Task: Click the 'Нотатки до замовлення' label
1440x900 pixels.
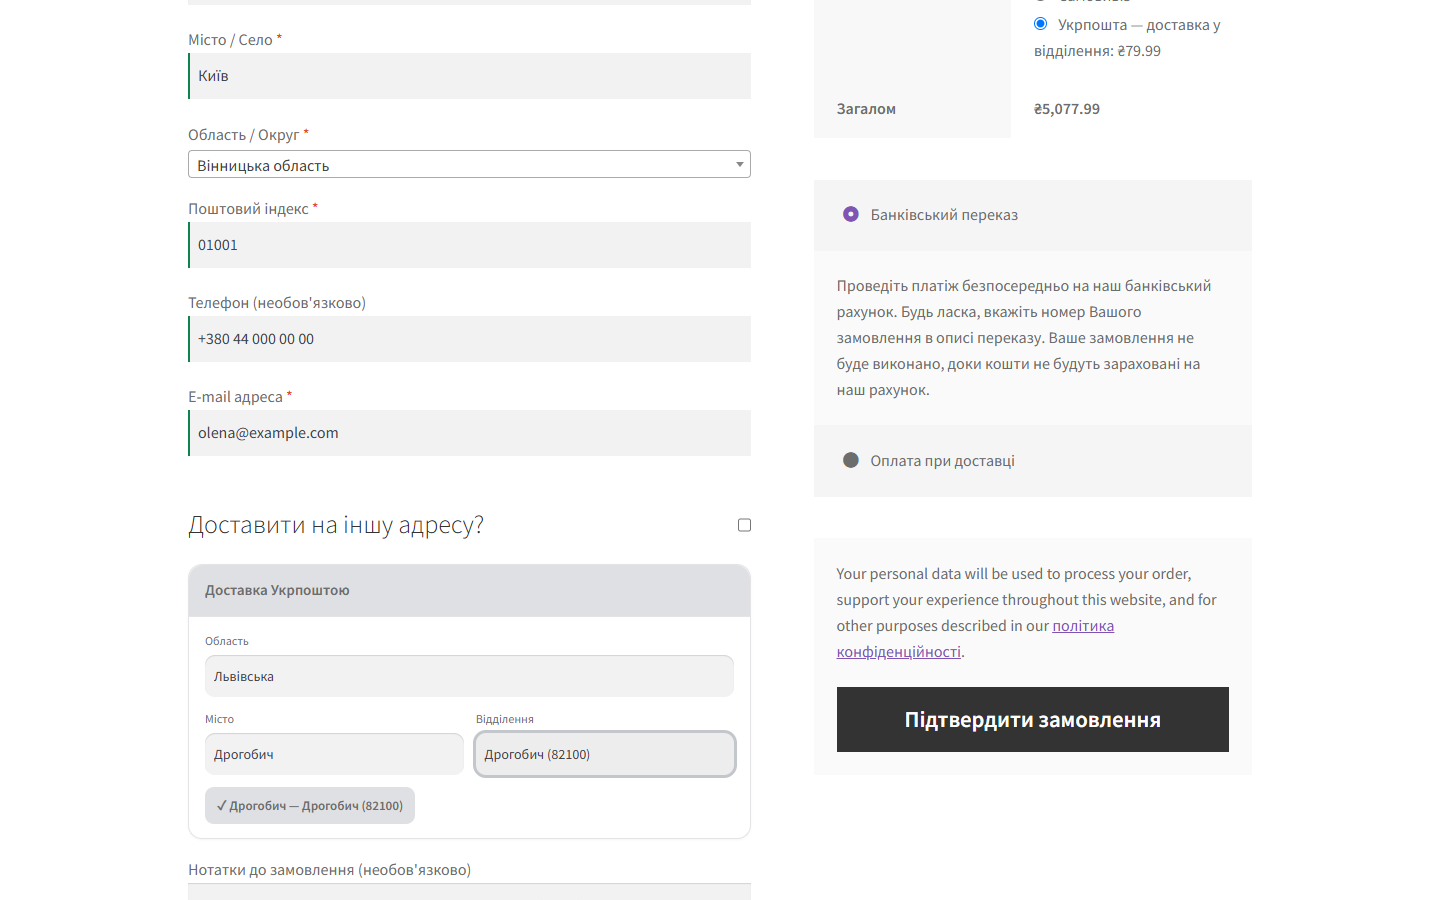Action: tap(329, 870)
